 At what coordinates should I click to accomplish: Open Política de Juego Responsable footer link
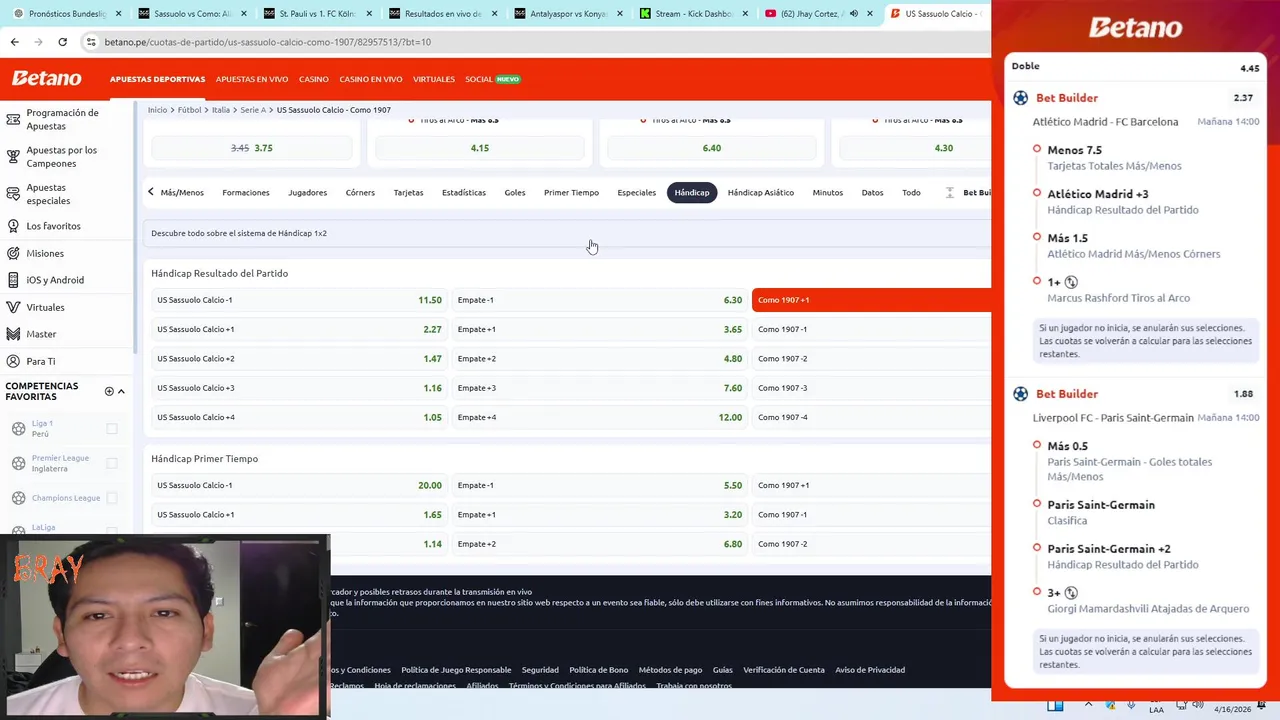[x=456, y=670]
